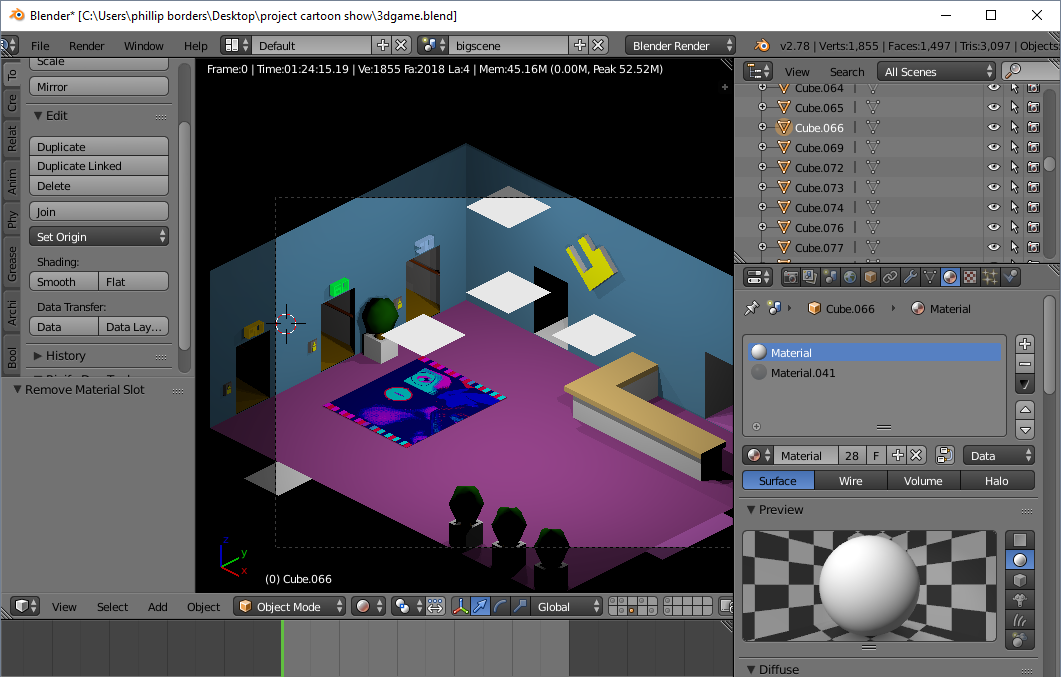The image size is (1061, 677).
Task: Open the Set Origin dropdown
Action: click(x=99, y=237)
